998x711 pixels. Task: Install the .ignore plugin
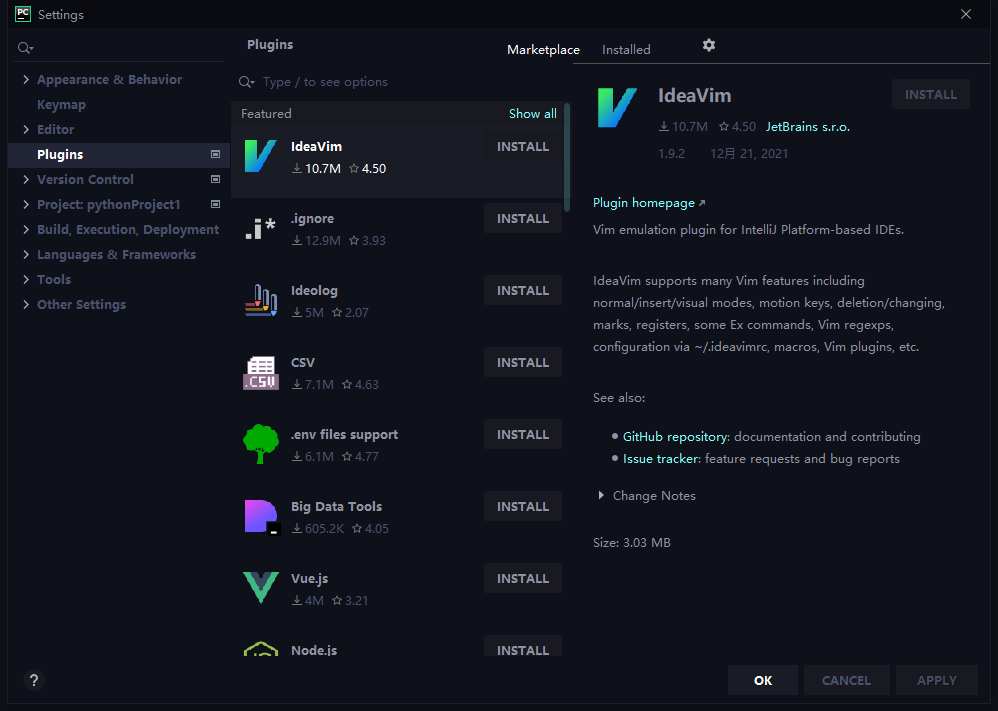523,218
